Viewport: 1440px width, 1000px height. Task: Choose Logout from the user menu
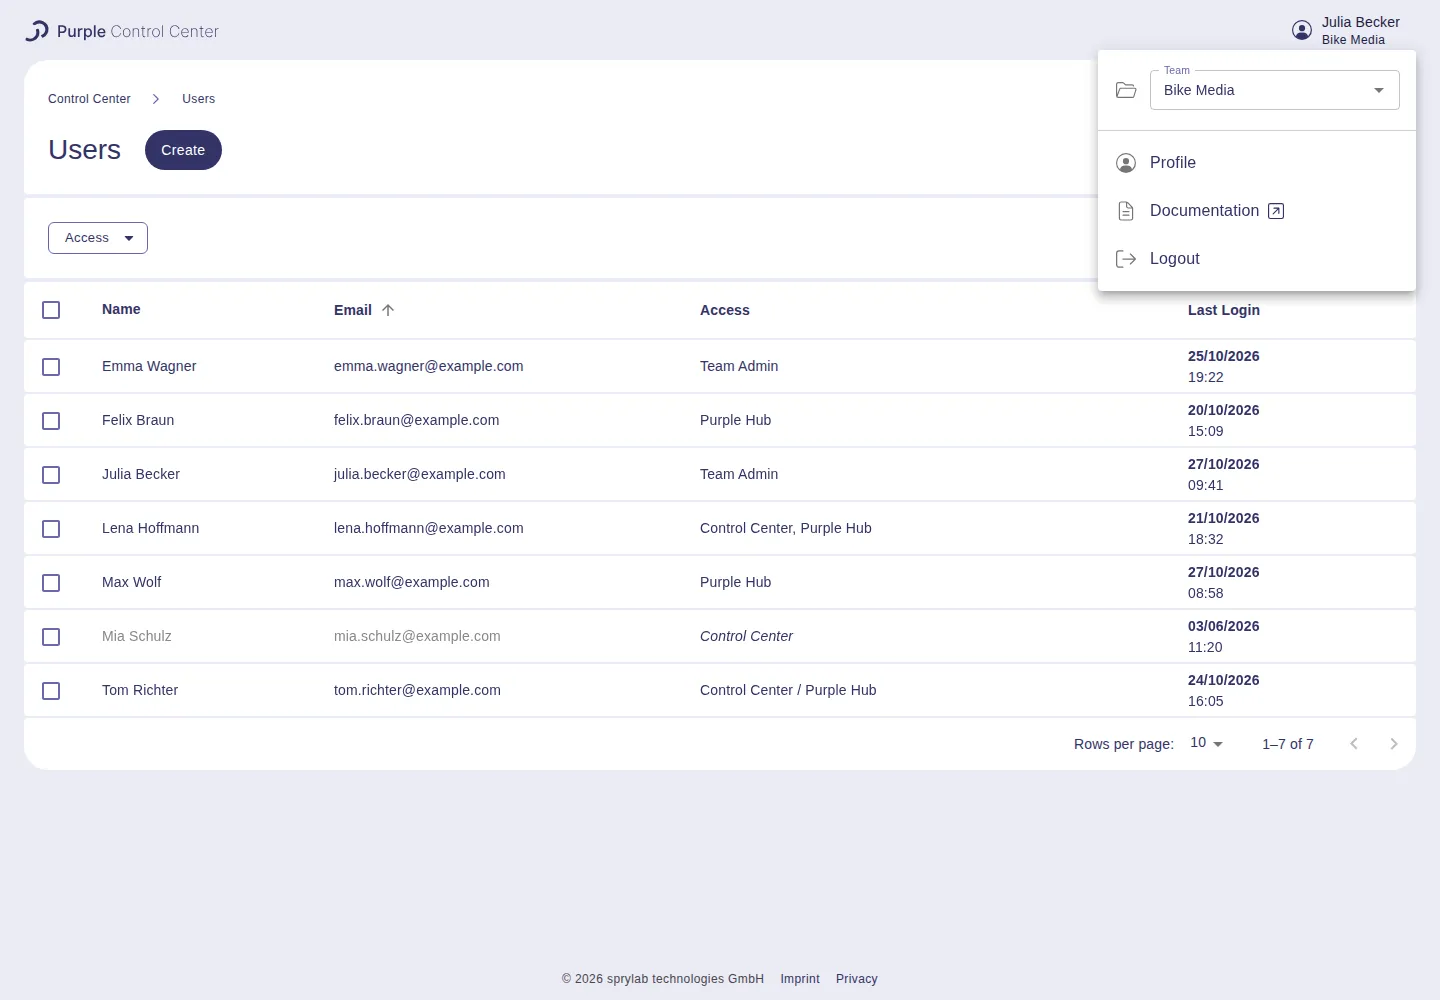pos(1257,259)
